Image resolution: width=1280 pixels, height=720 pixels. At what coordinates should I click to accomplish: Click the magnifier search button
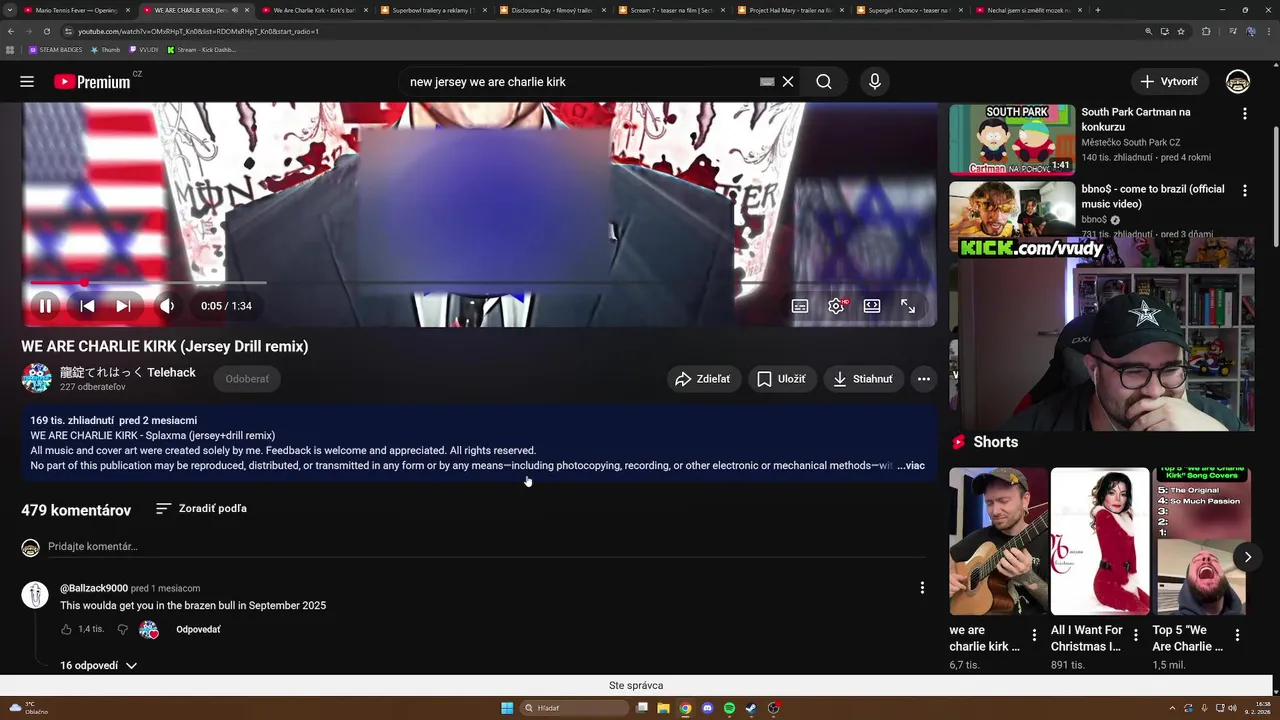[824, 82]
